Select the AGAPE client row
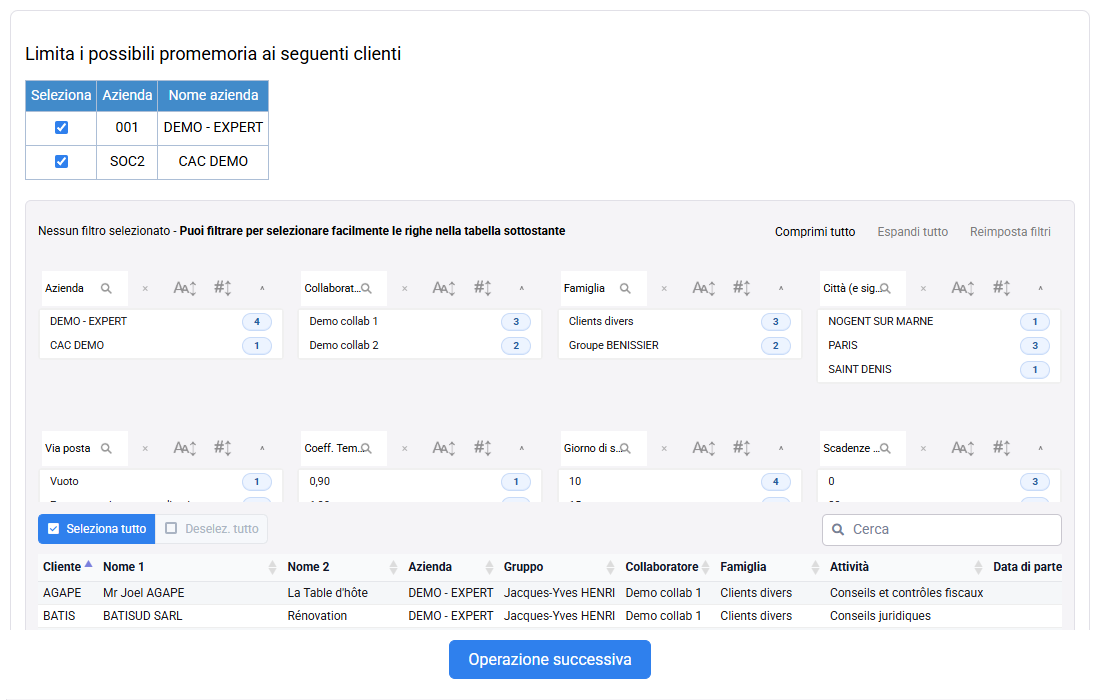1100x700 pixels. [x=550, y=593]
